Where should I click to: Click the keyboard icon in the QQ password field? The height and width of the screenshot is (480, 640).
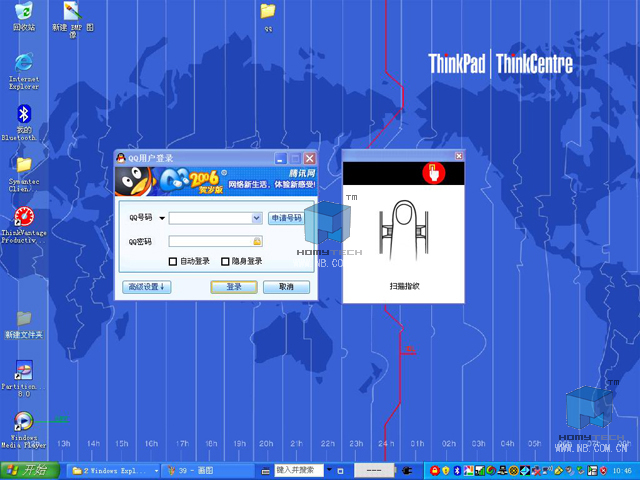click(x=257, y=241)
